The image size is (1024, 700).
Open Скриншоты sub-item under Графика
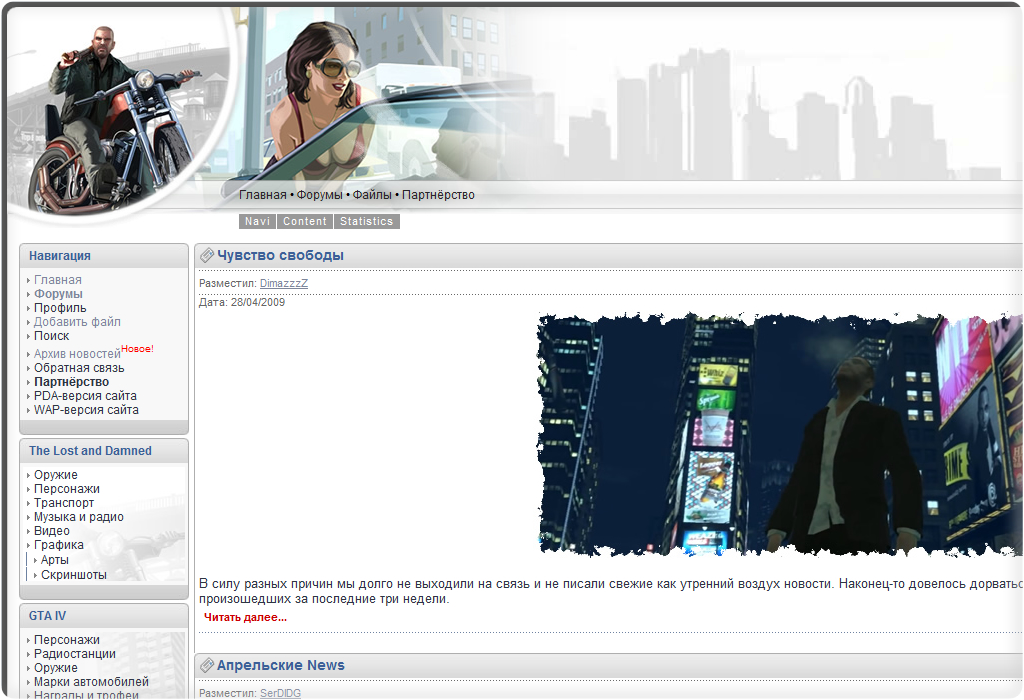click(x=74, y=575)
